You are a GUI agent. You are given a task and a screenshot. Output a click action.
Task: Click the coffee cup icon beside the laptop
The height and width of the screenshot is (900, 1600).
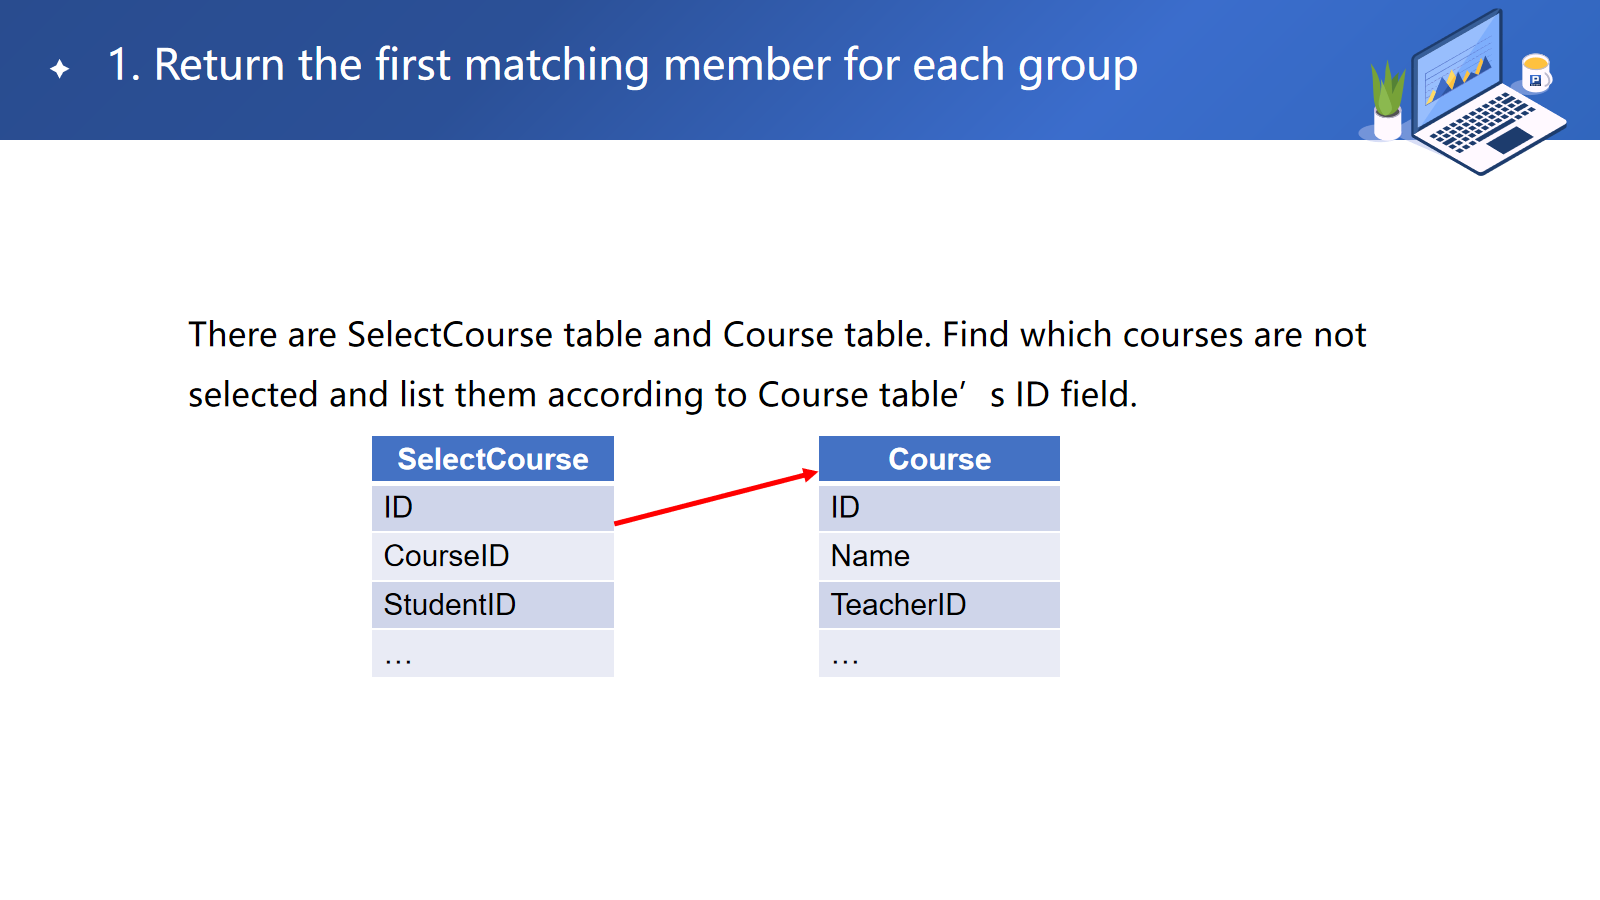pyautogui.click(x=1535, y=73)
